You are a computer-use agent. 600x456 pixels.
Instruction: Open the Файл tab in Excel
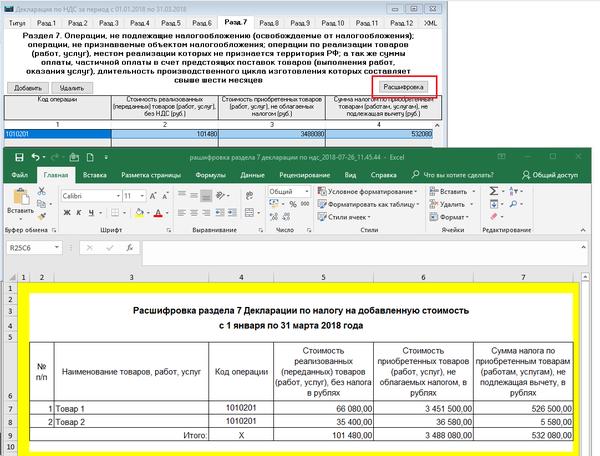pos(20,175)
